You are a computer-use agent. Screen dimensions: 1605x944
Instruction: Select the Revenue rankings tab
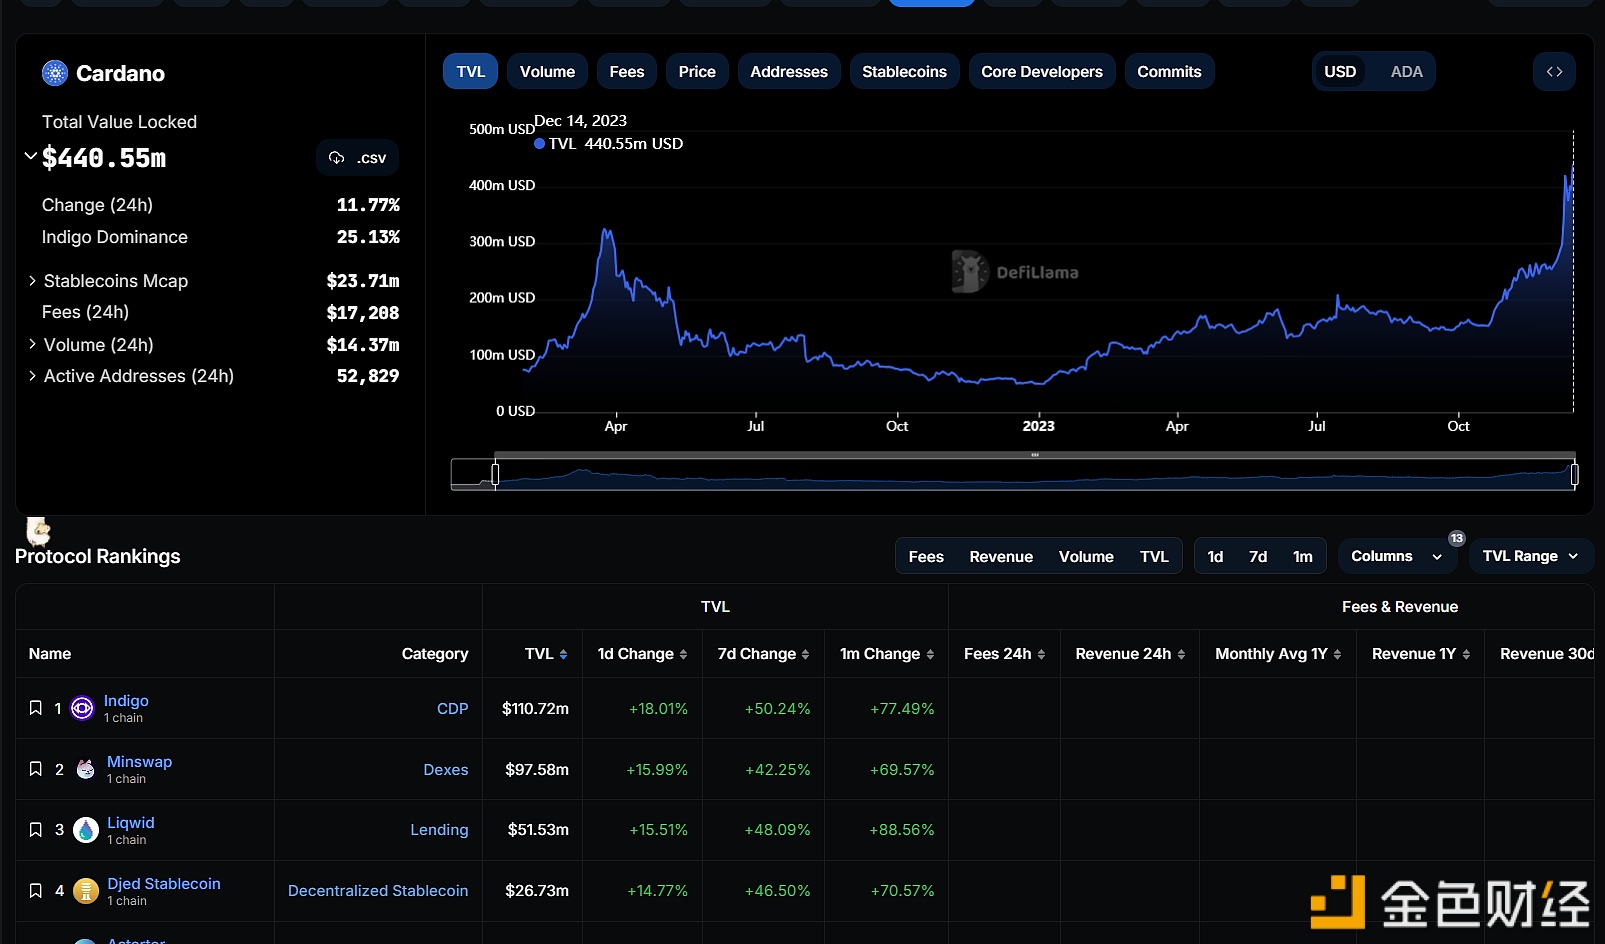[x=1001, y=557]
